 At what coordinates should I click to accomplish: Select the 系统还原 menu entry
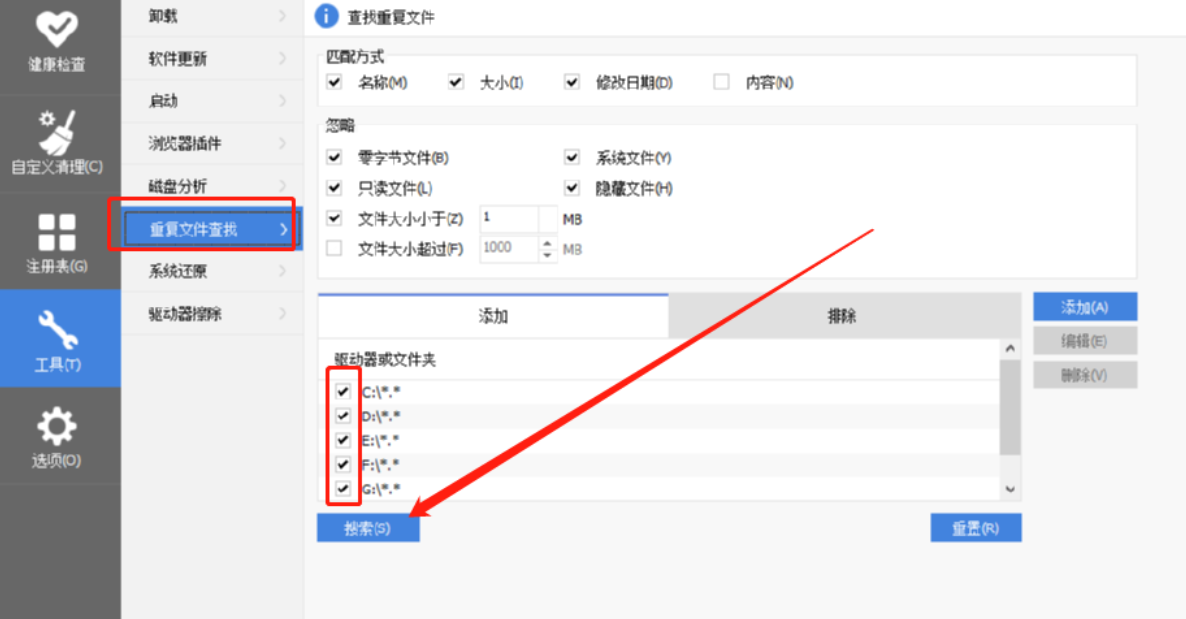click(210, 272)
